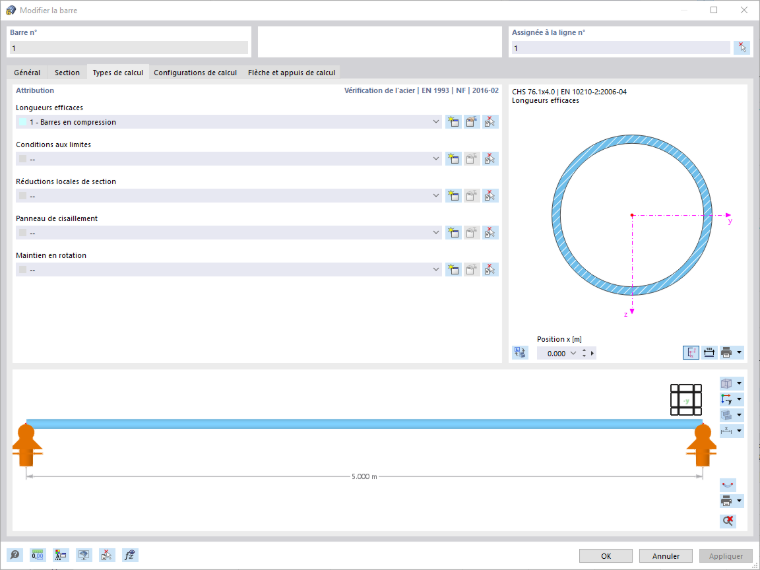The image size is (760, 570).
Task: Click the colored display properties icon at bottom-left
Action: tap(61, 555)
